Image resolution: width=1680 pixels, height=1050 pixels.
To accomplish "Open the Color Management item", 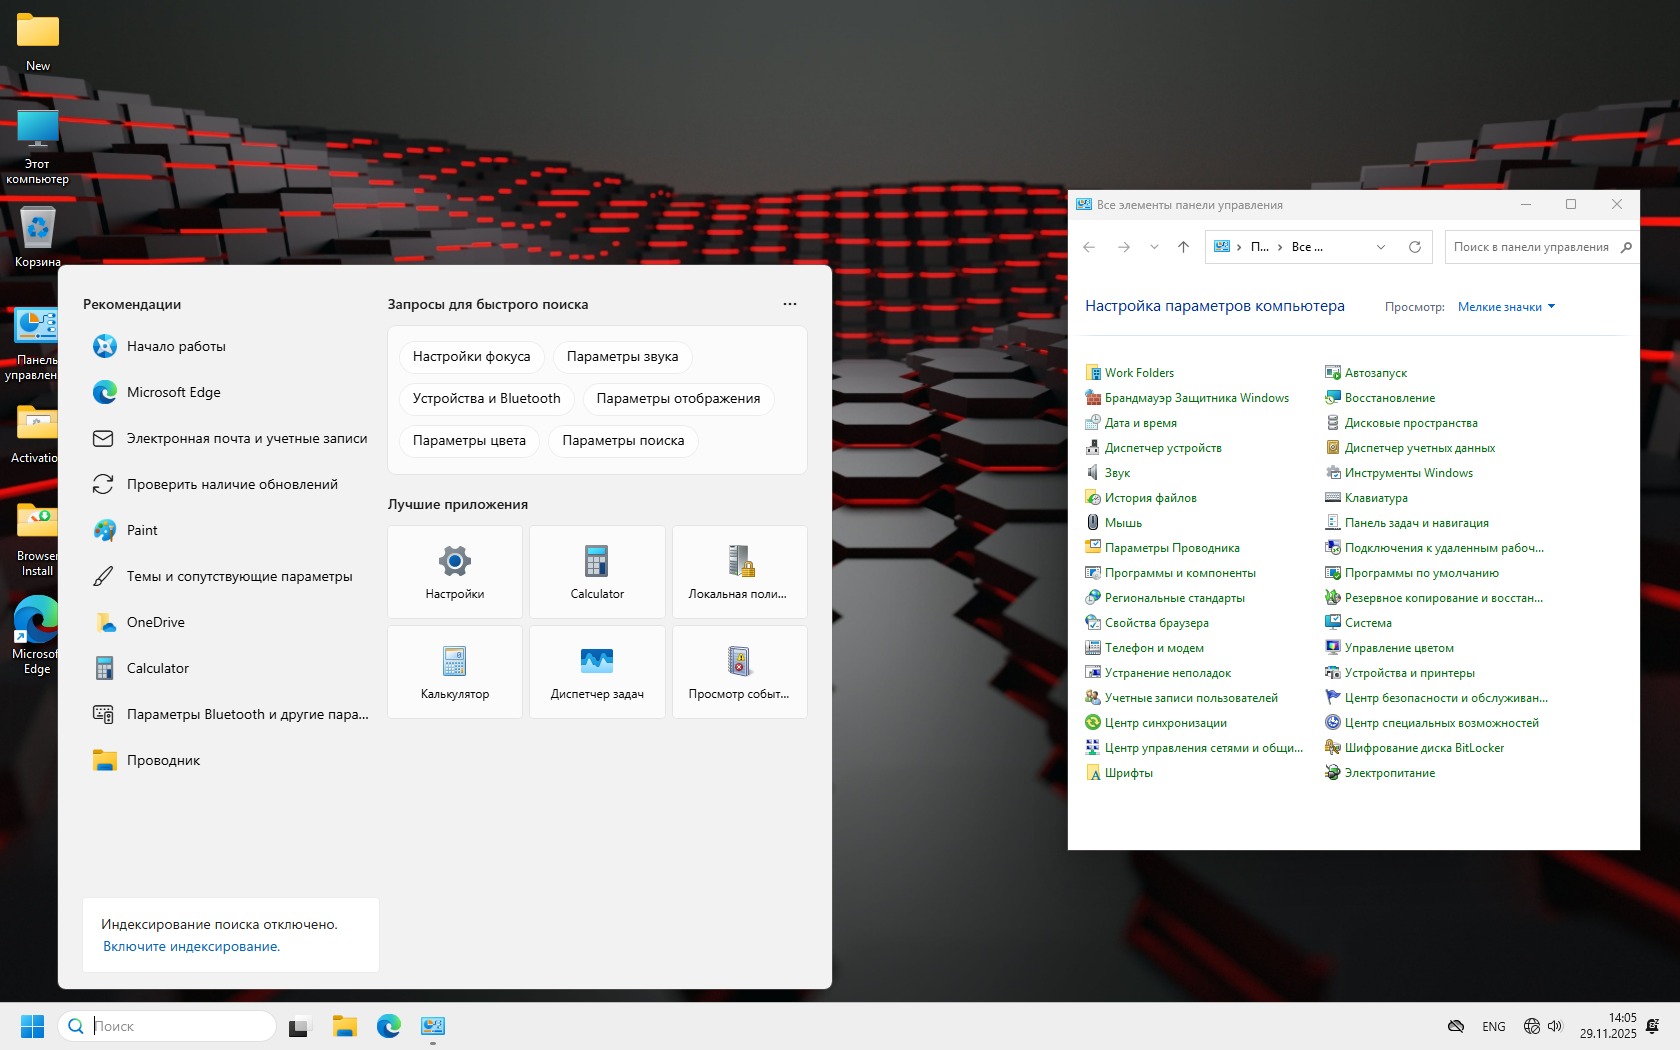I will (x=1399, y=648).
